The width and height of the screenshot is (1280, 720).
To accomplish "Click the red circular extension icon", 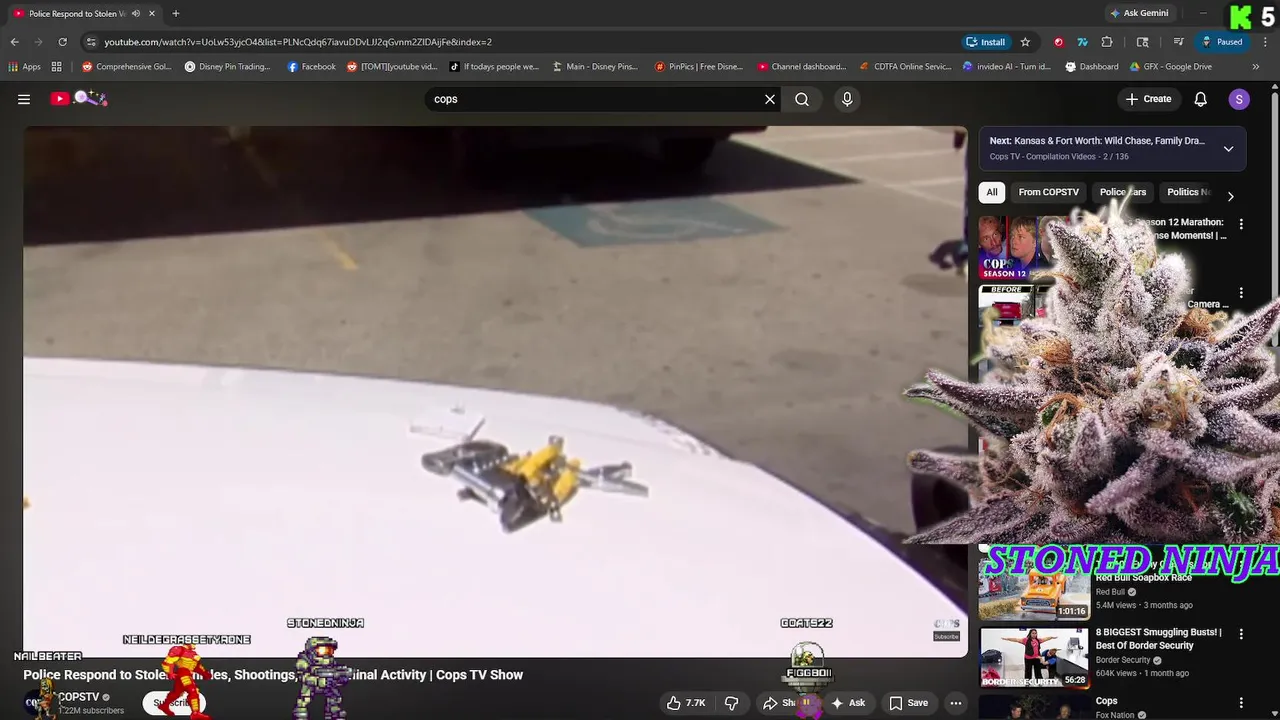I will tap(1058, 42).
